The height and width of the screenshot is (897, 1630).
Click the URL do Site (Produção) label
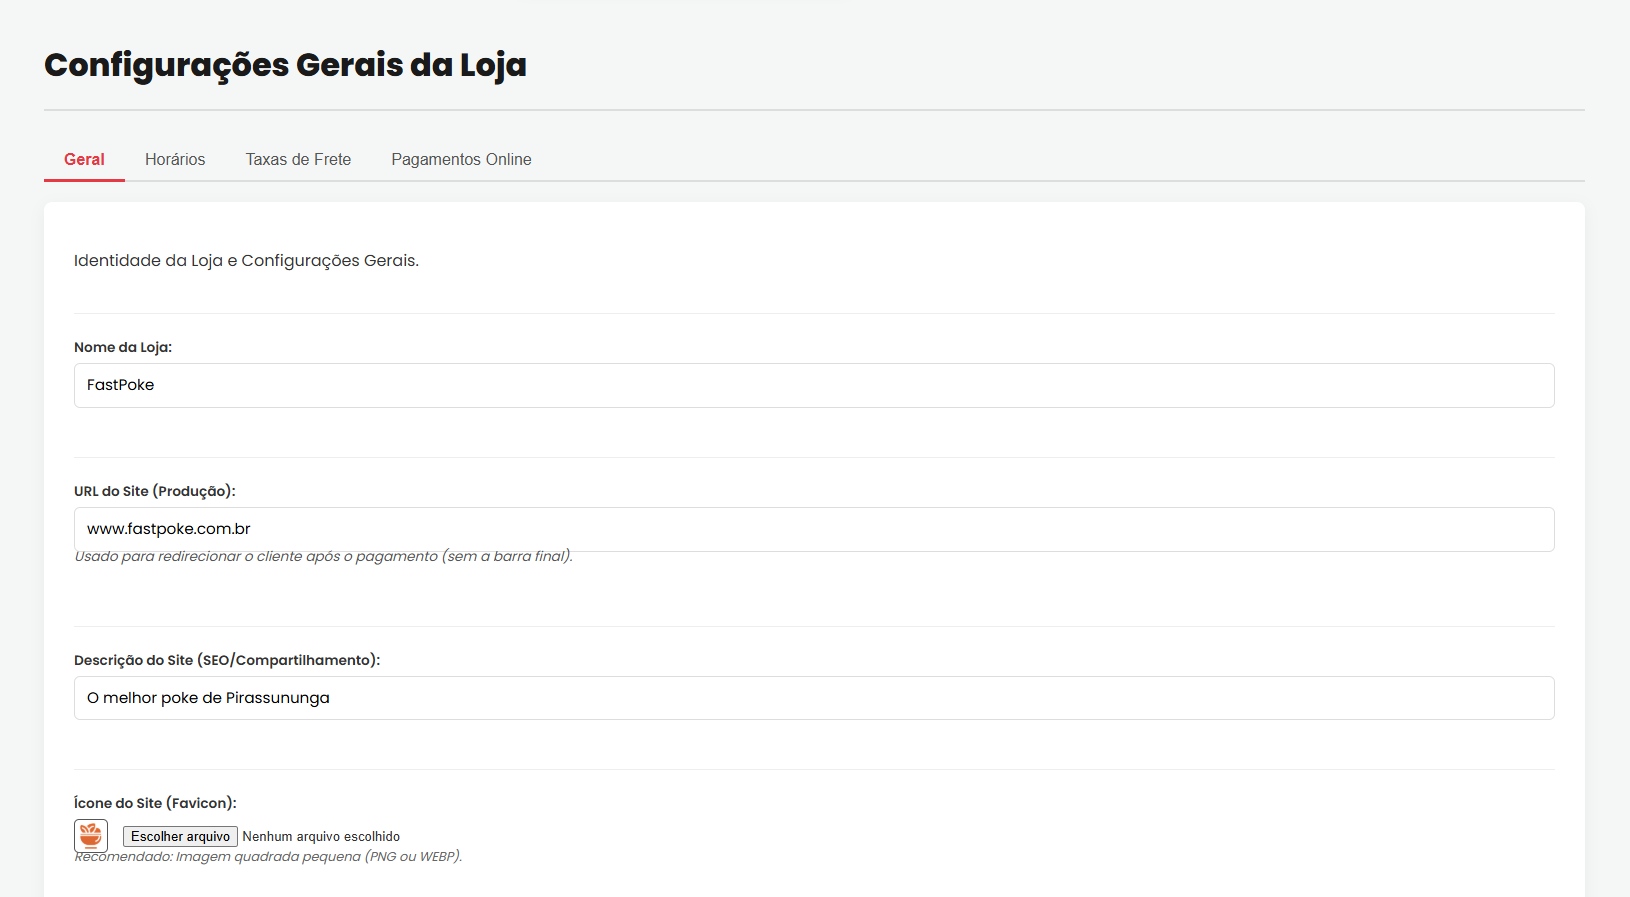tap(155, 491)
